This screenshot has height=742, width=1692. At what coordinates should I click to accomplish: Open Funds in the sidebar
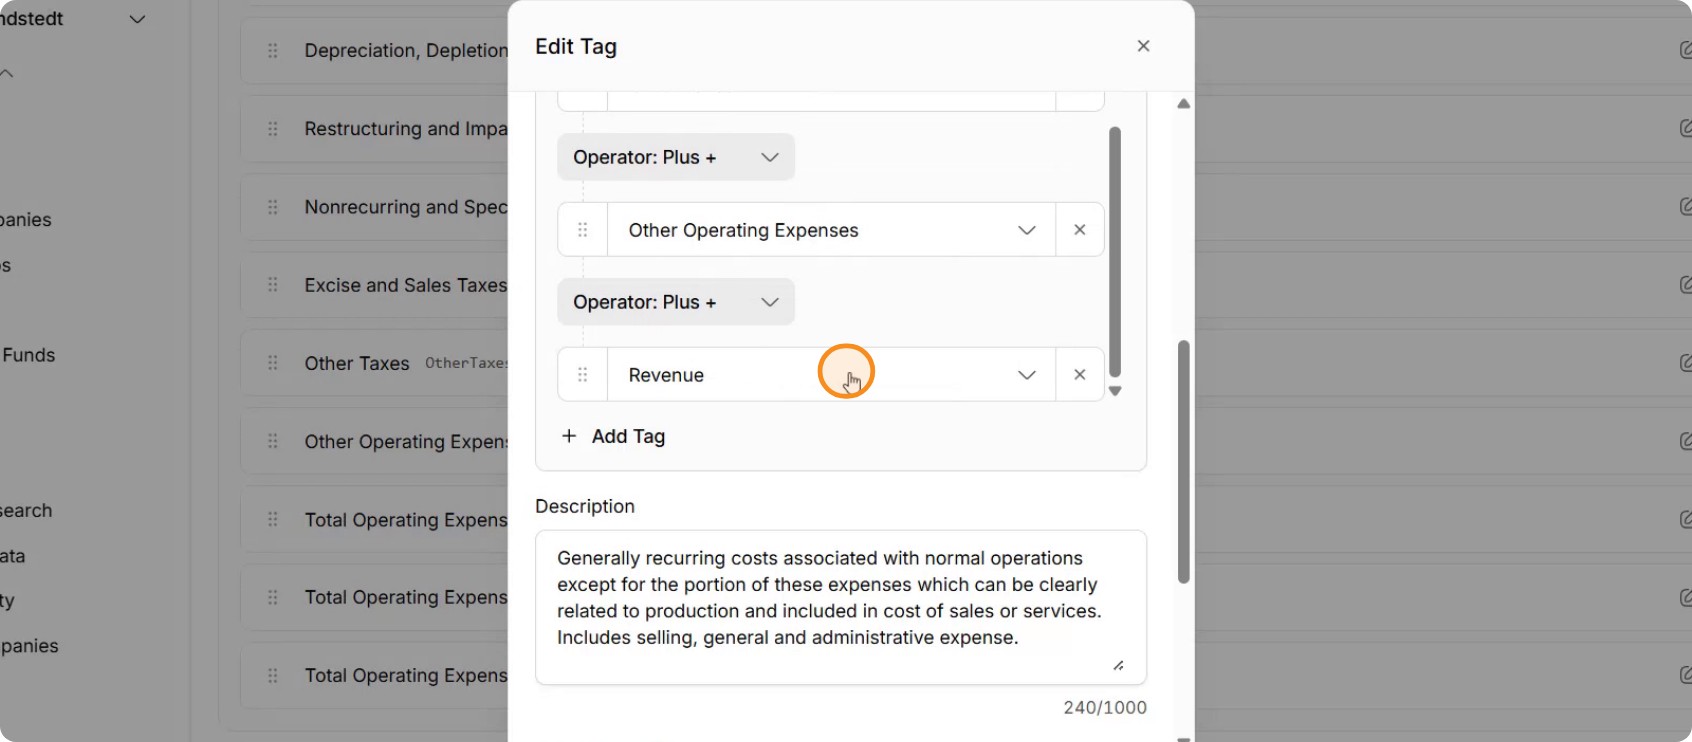[28, 355]
